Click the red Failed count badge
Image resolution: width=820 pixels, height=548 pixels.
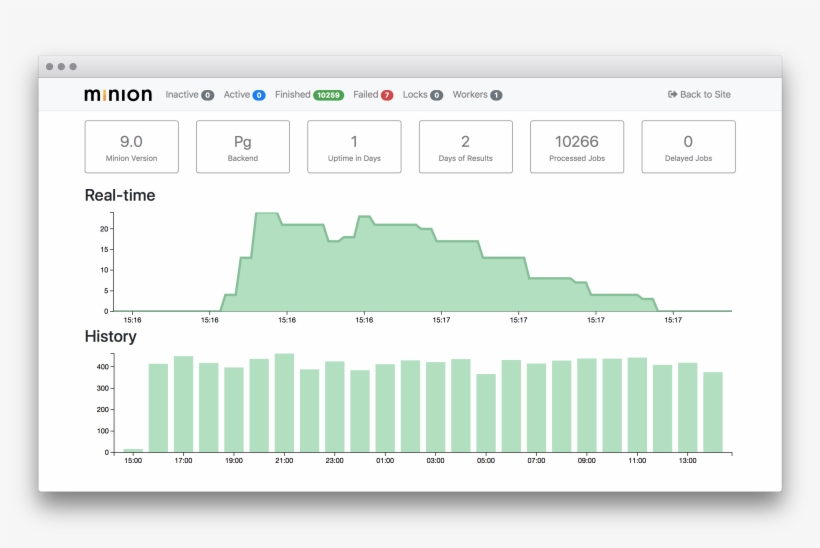(x=387, y=96)
